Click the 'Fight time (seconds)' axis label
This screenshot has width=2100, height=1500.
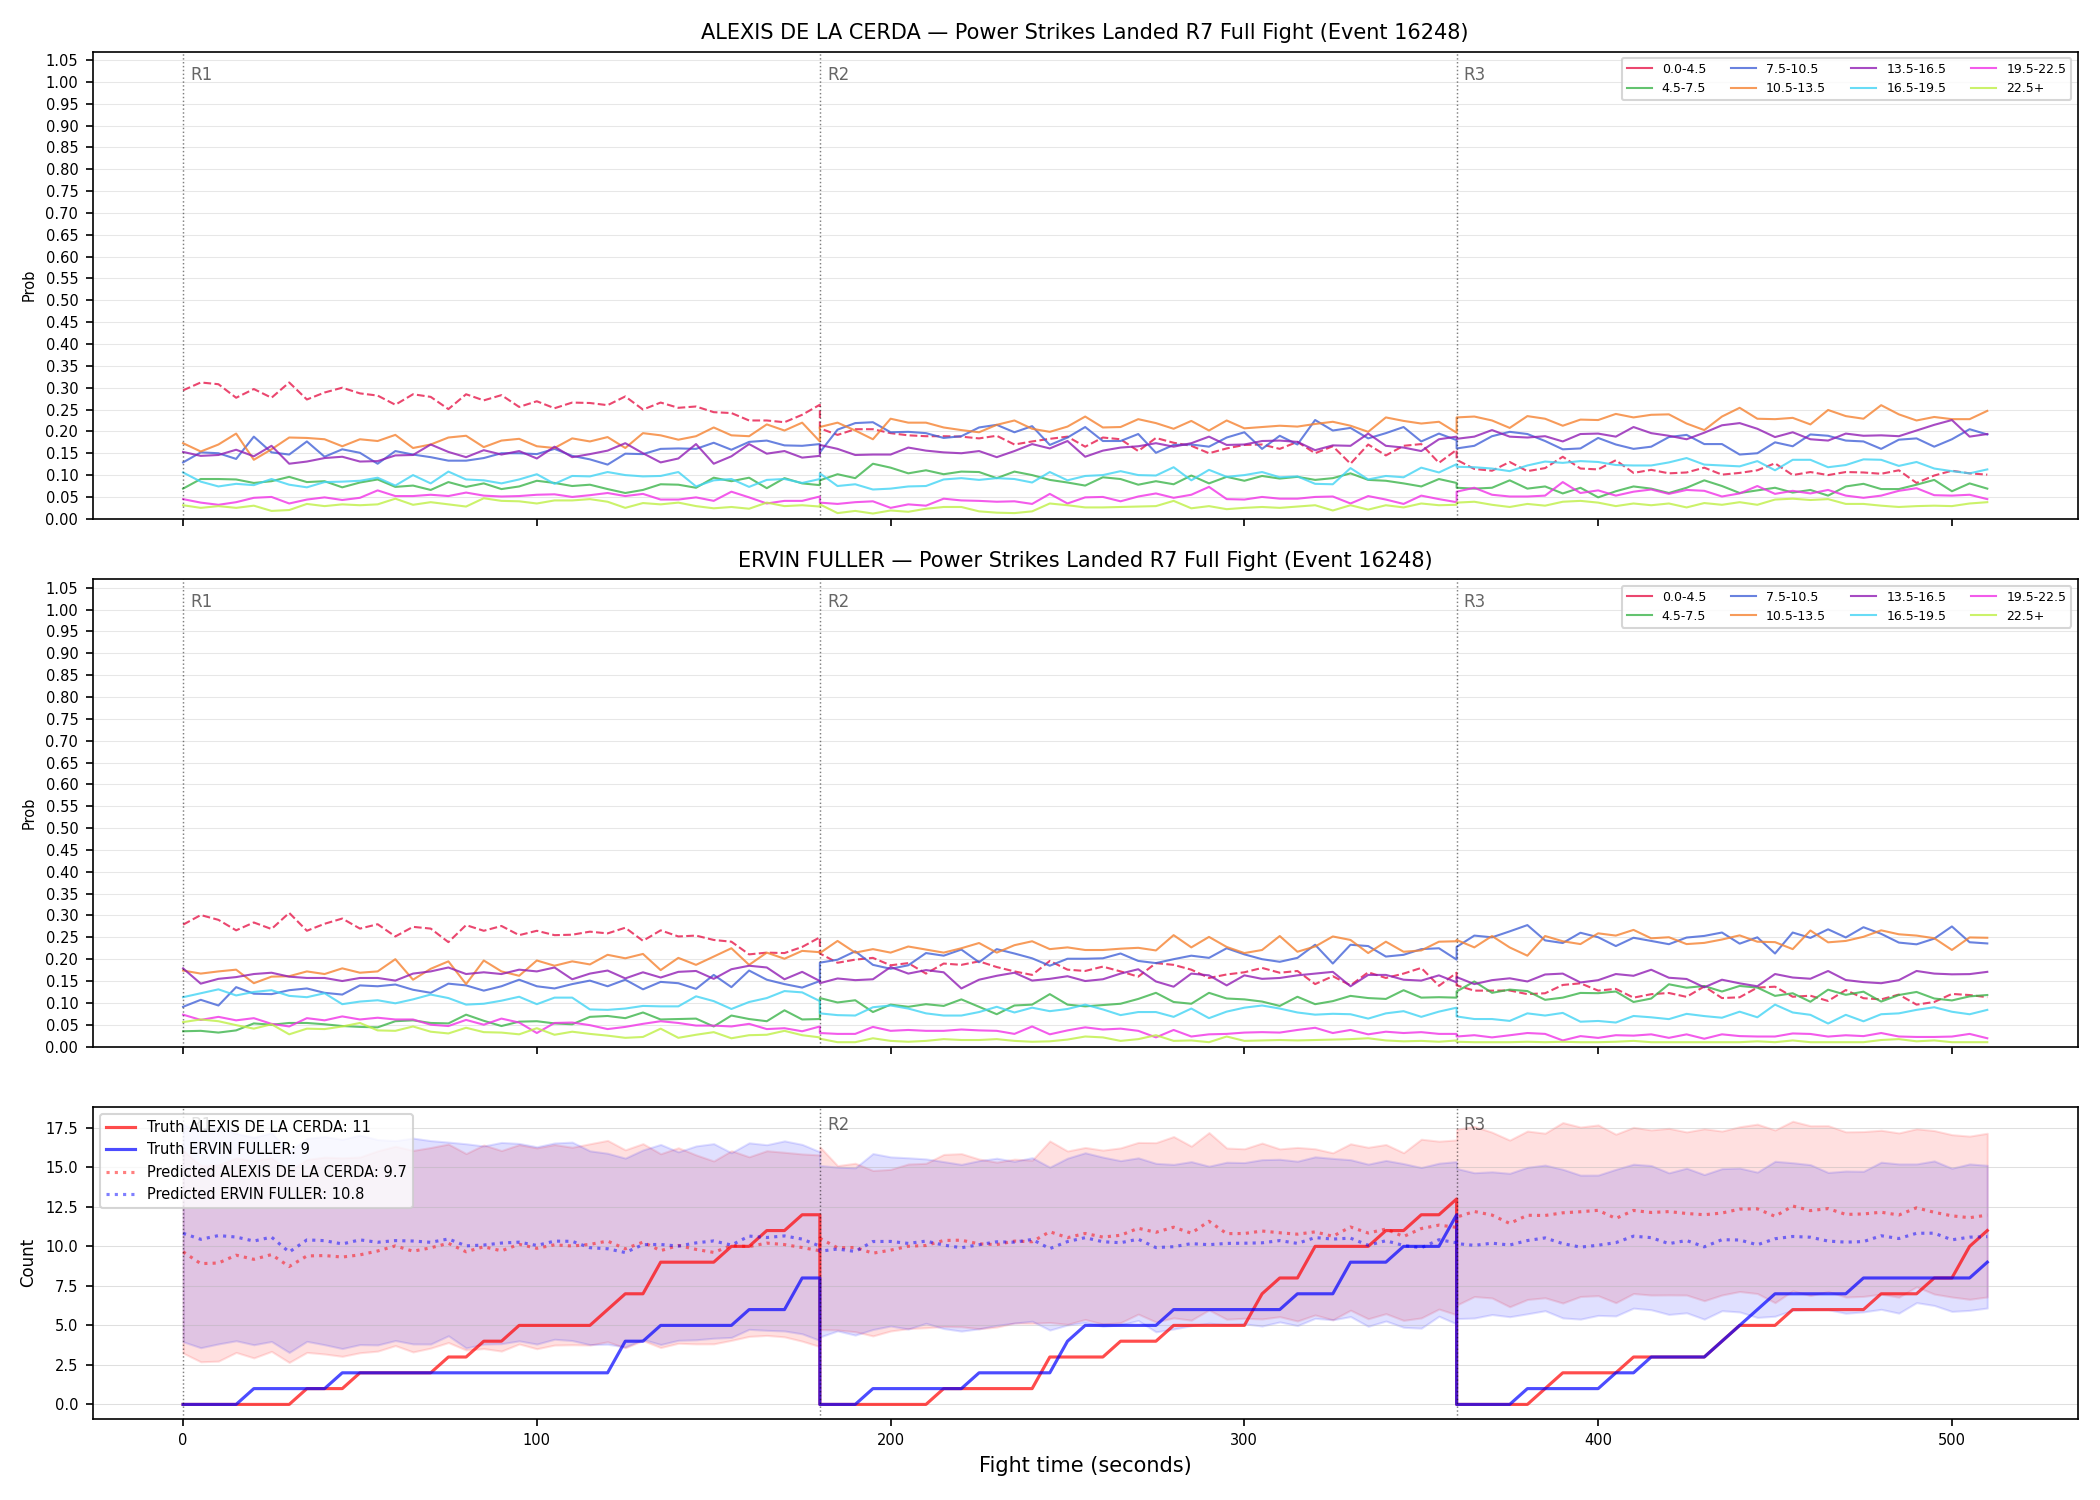coord(1085,1465)
